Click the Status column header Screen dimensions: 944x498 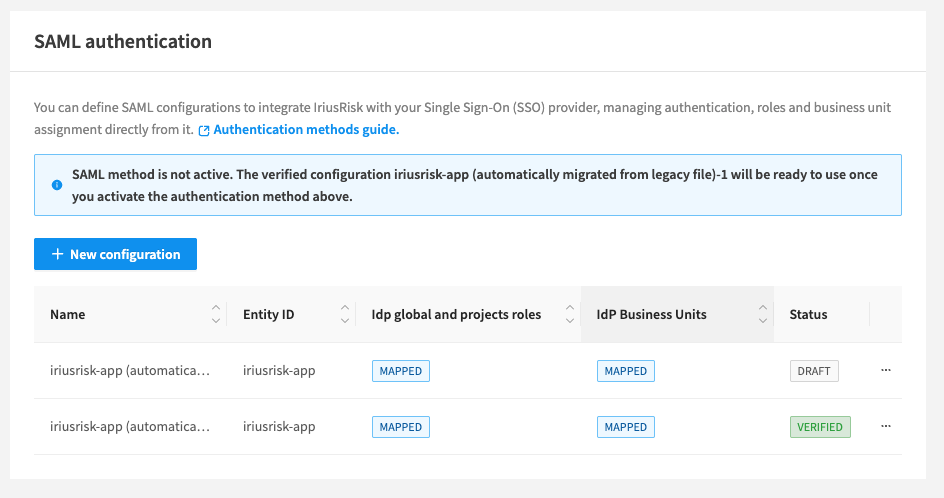coord(808,314)
